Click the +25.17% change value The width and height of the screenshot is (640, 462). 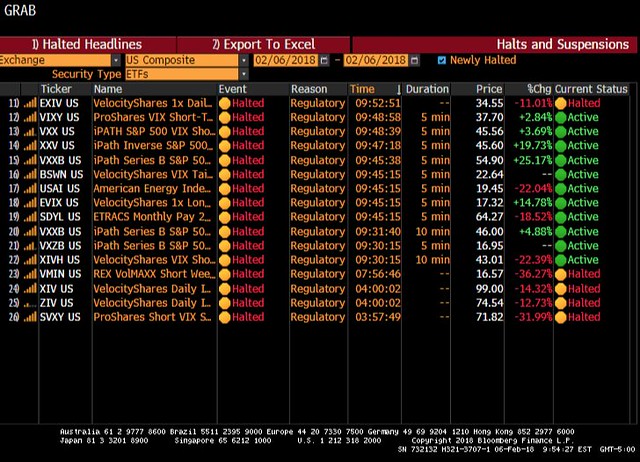pyautogui.click(x=533, y=160)
